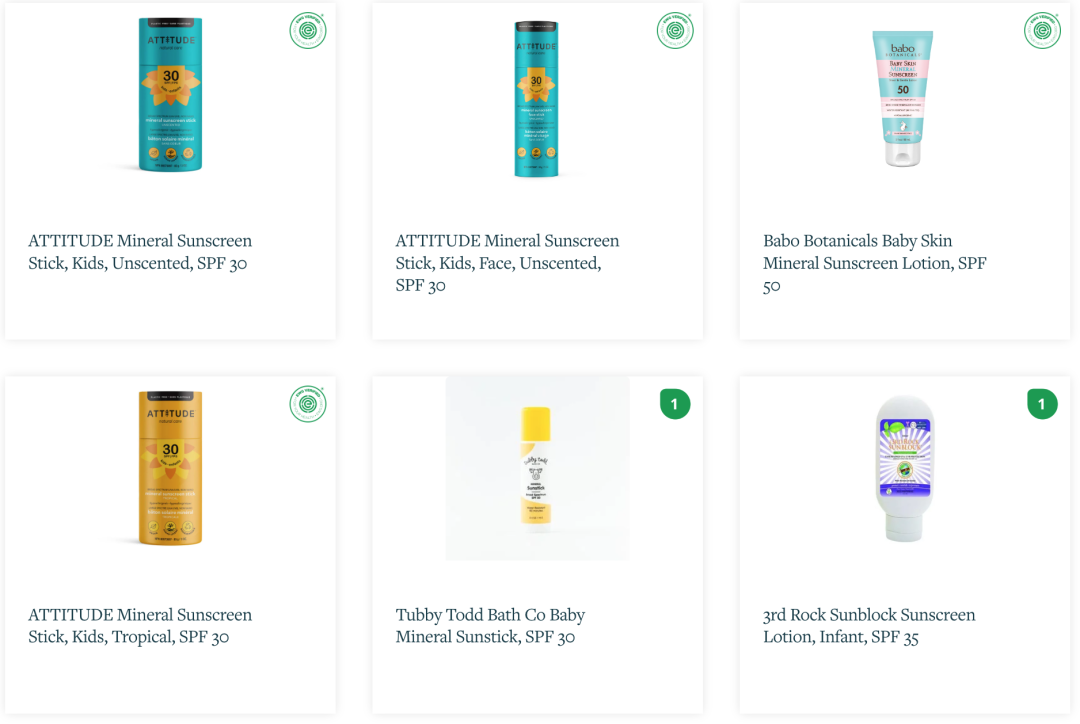The image size is (1080, 724).
Task: Open the 3rd Rock Sunblock bottle image
Action: pyautogui.click(x=903, y=468)
